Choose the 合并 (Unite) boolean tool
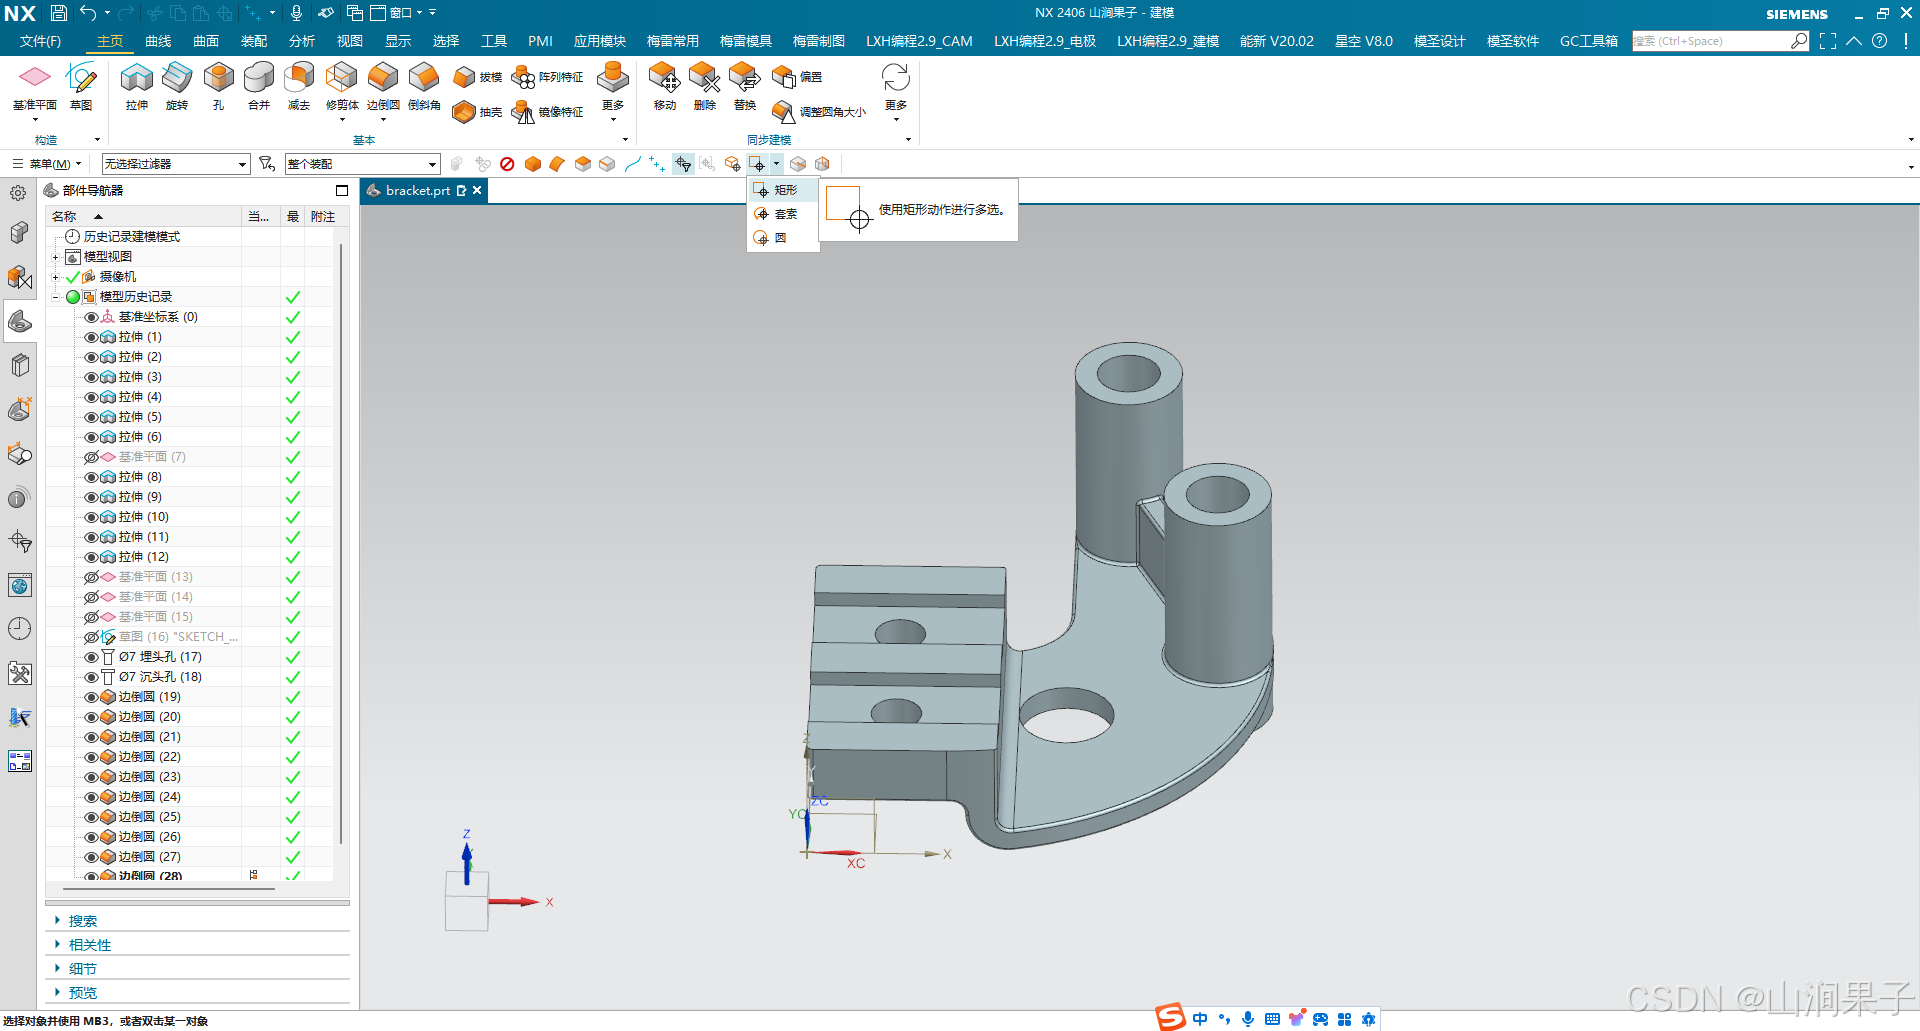Viewport: 1920px width, 1031px height. coord(259,86)
